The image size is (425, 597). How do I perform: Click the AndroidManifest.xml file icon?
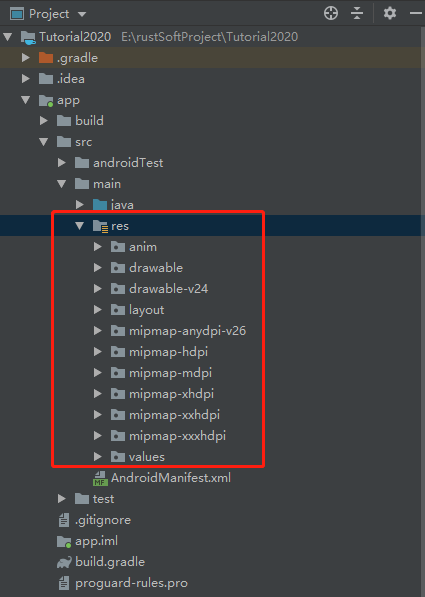tap(100, 478)
